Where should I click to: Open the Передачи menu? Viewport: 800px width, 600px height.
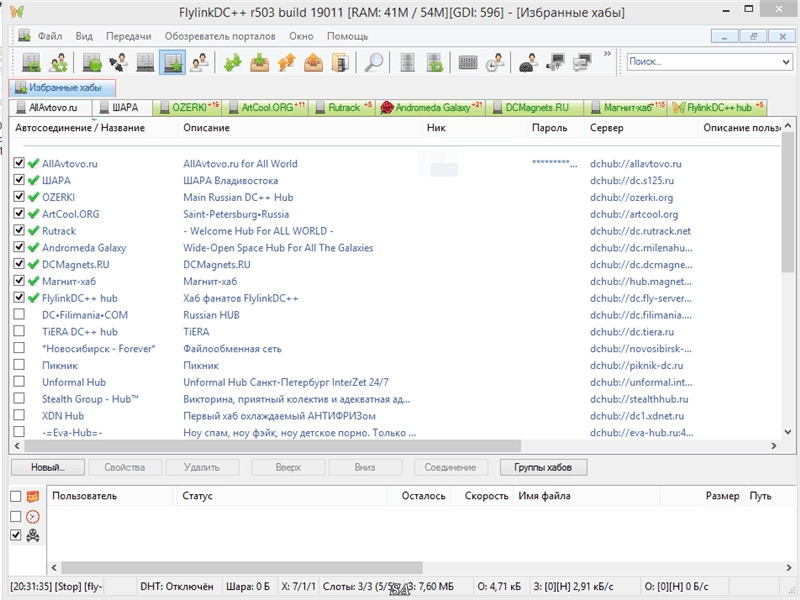coord(129,36)
